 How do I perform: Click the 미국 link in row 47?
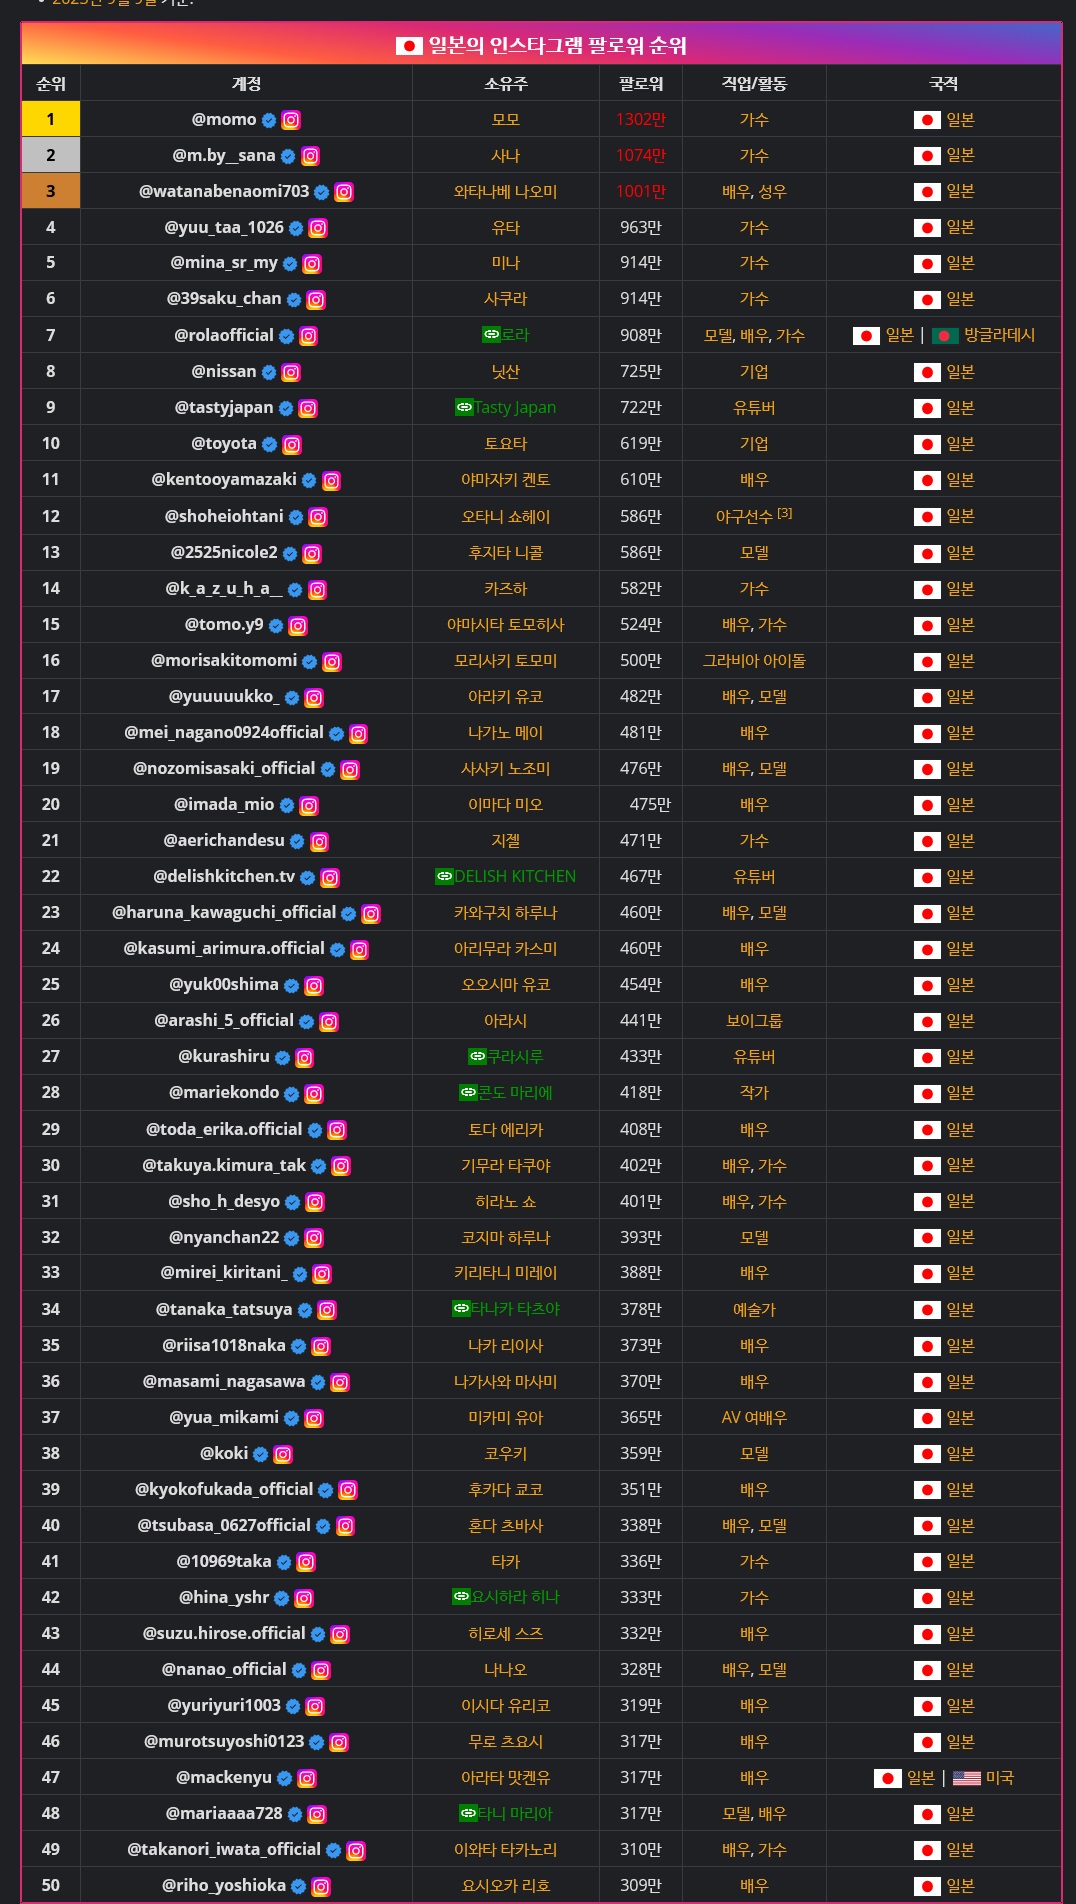pyautogui.click(x=999, y=1778)
